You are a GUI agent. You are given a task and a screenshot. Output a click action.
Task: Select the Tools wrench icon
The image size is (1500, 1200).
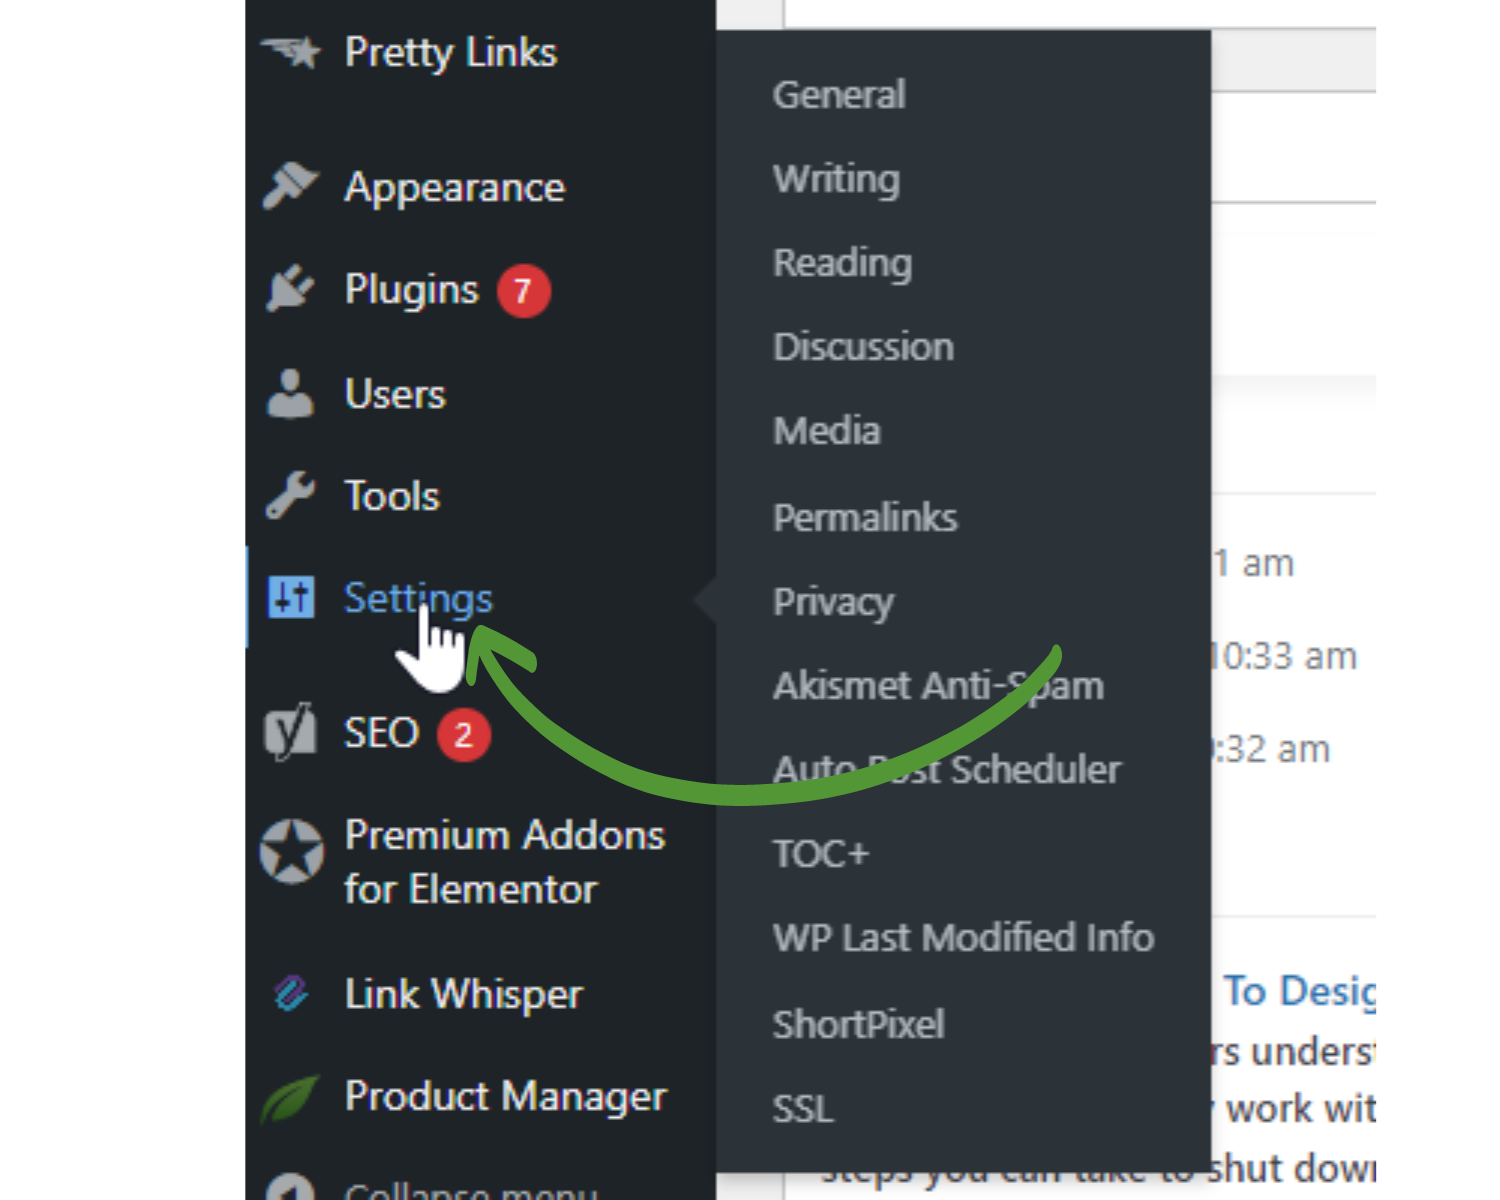pos(289,495)
